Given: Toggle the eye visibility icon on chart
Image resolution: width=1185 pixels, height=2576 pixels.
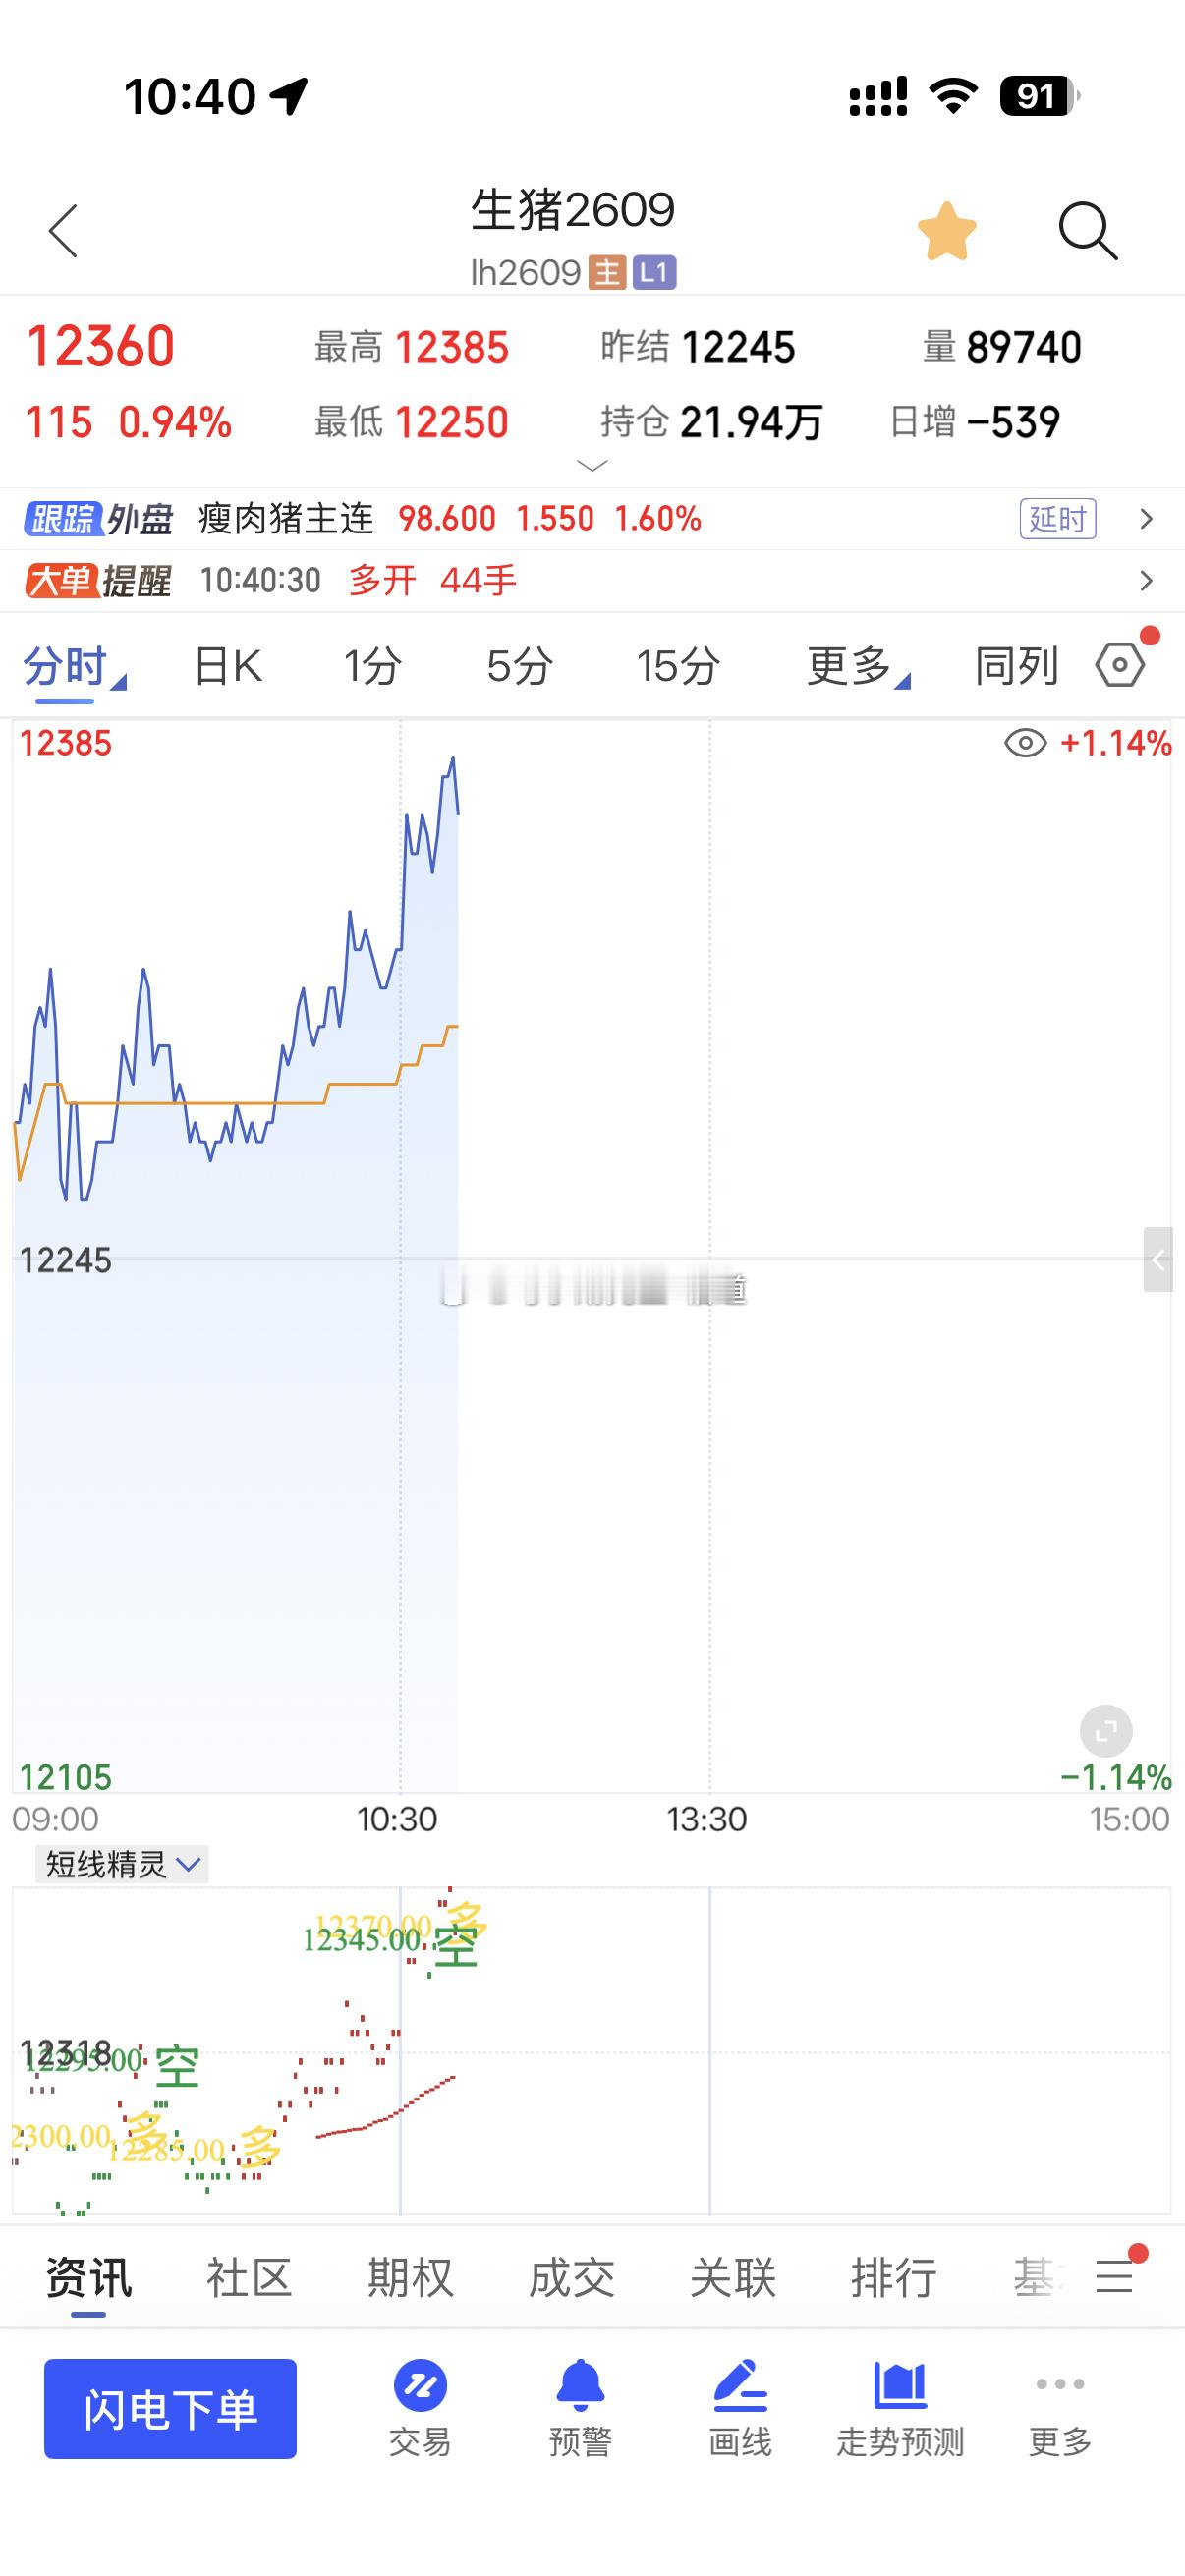Looking at the screenshot, I should (1025, 743).
